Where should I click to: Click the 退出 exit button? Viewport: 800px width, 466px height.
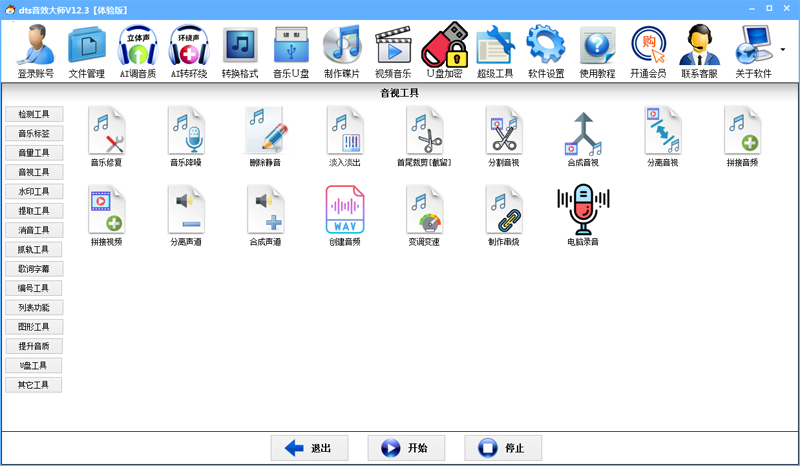309,448
